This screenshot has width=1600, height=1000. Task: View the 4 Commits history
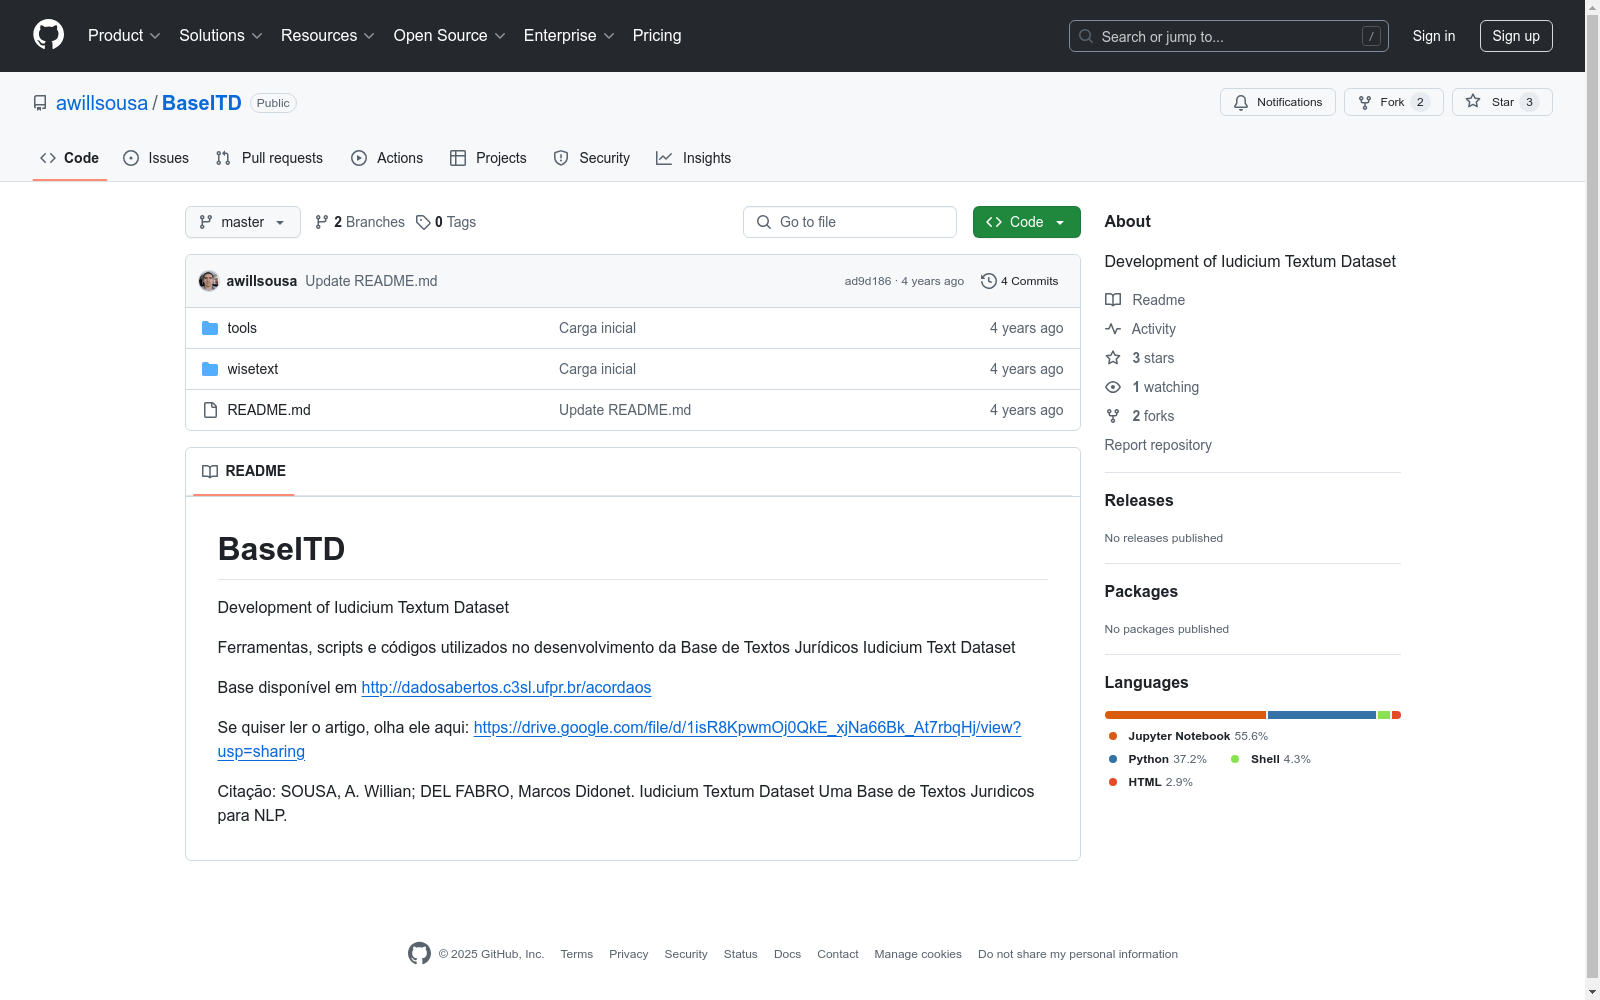[1020, 281]
